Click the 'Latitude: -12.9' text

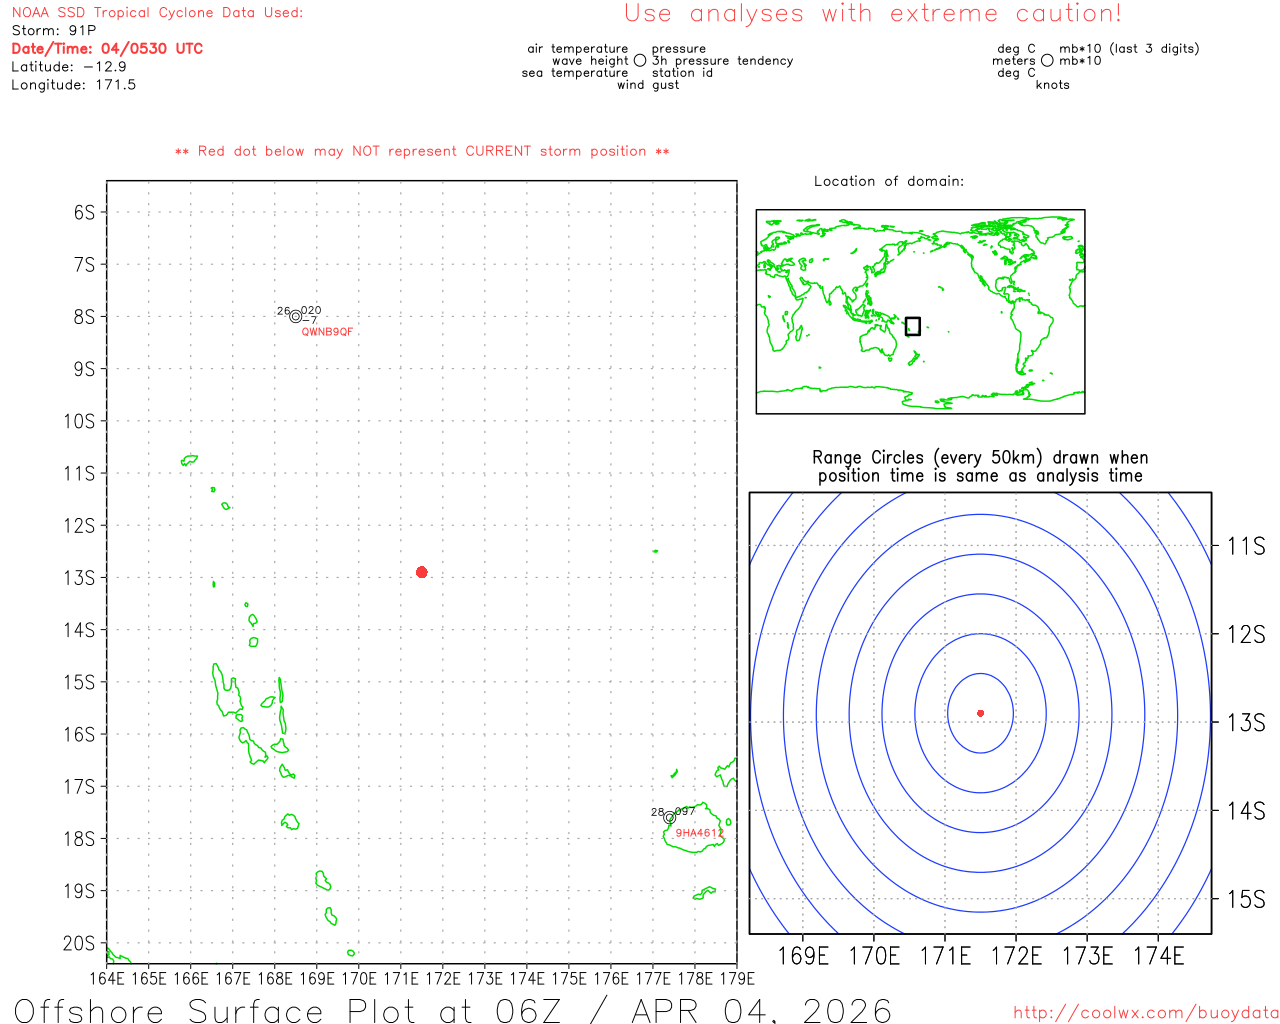[69, 67]
